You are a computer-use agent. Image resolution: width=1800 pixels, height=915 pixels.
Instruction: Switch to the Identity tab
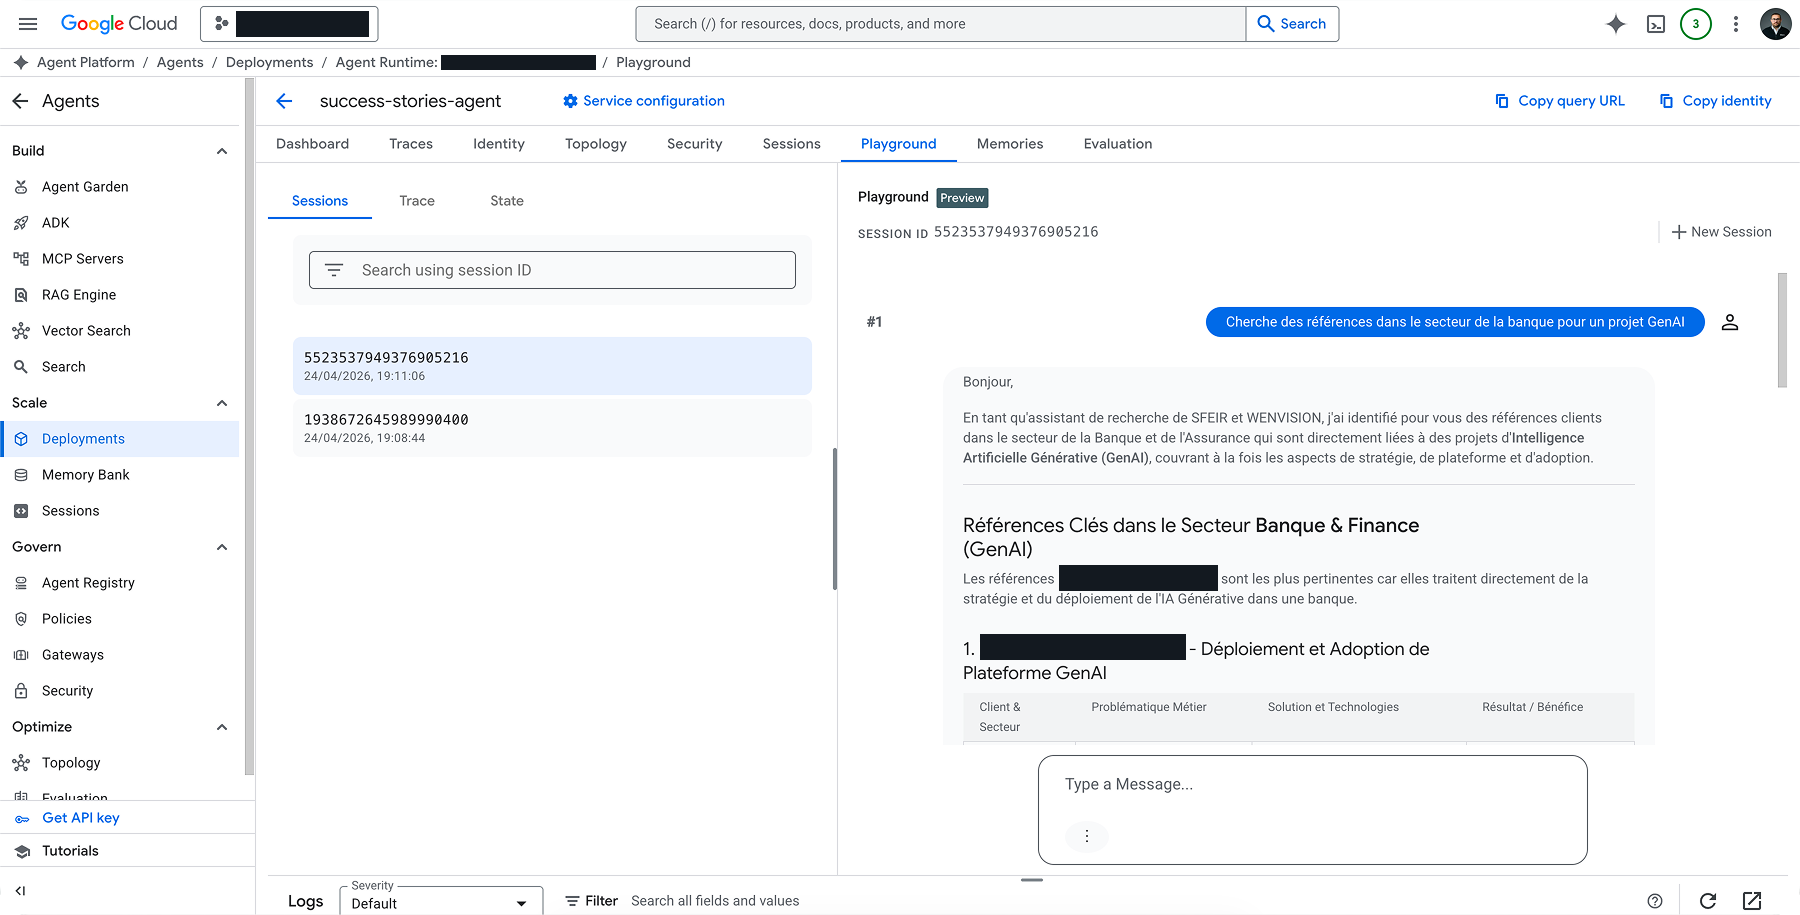pos(499,144)
